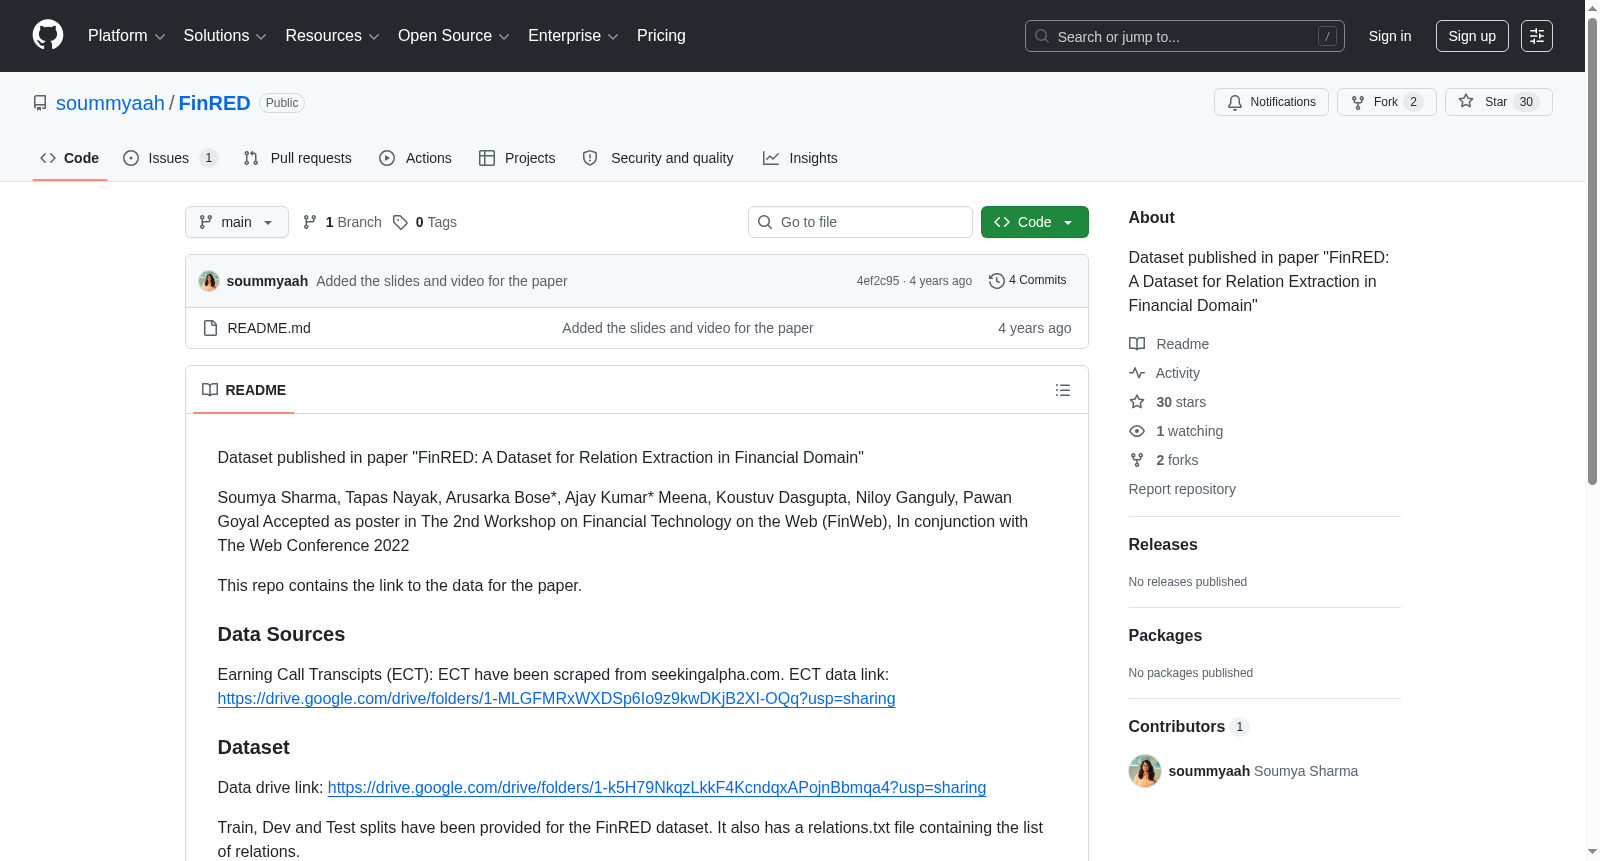
Task: View the 2 forks link
Action: (1164, 460)
